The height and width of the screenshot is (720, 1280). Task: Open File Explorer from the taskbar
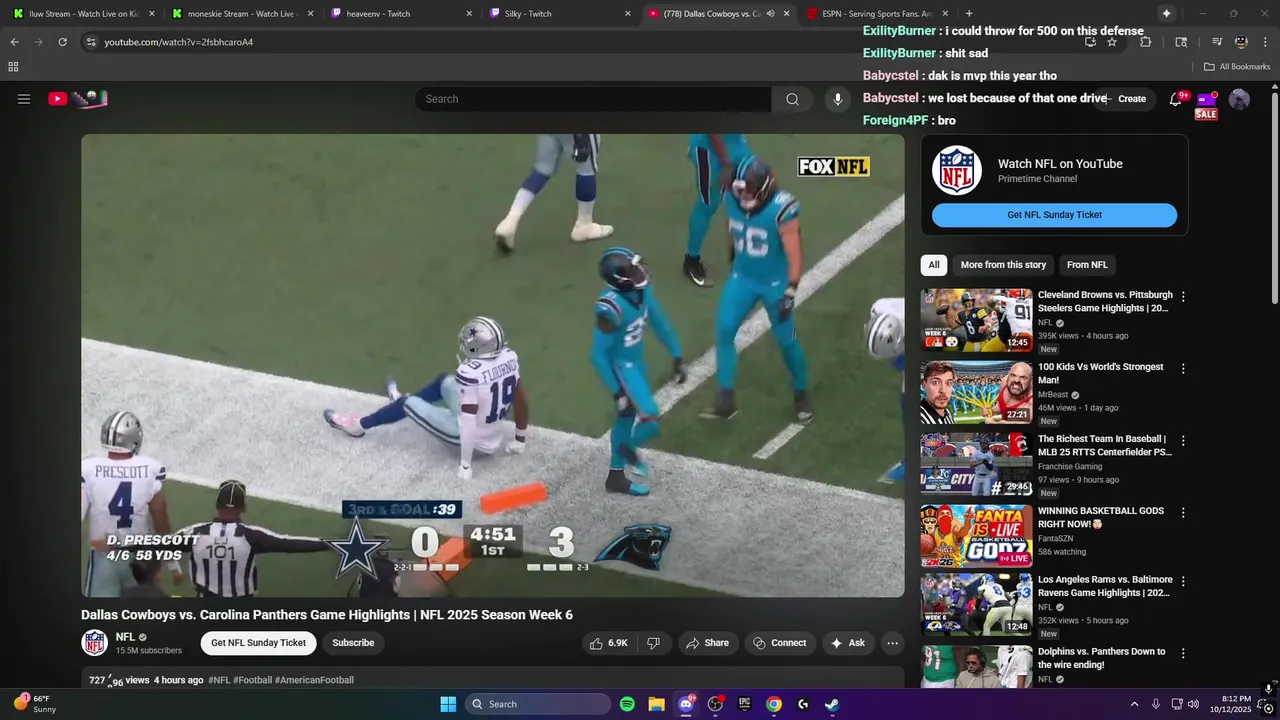656,704
